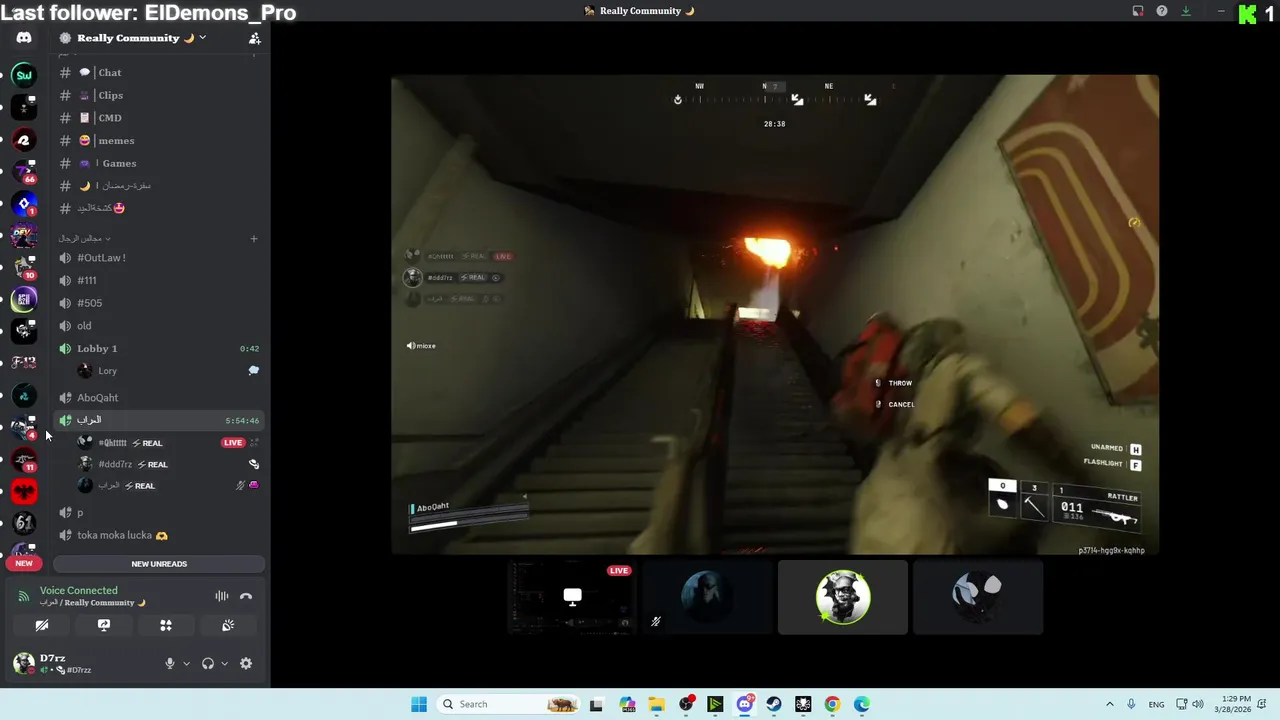
Task: Open the Chat text channel
Action: click(160, 72)
